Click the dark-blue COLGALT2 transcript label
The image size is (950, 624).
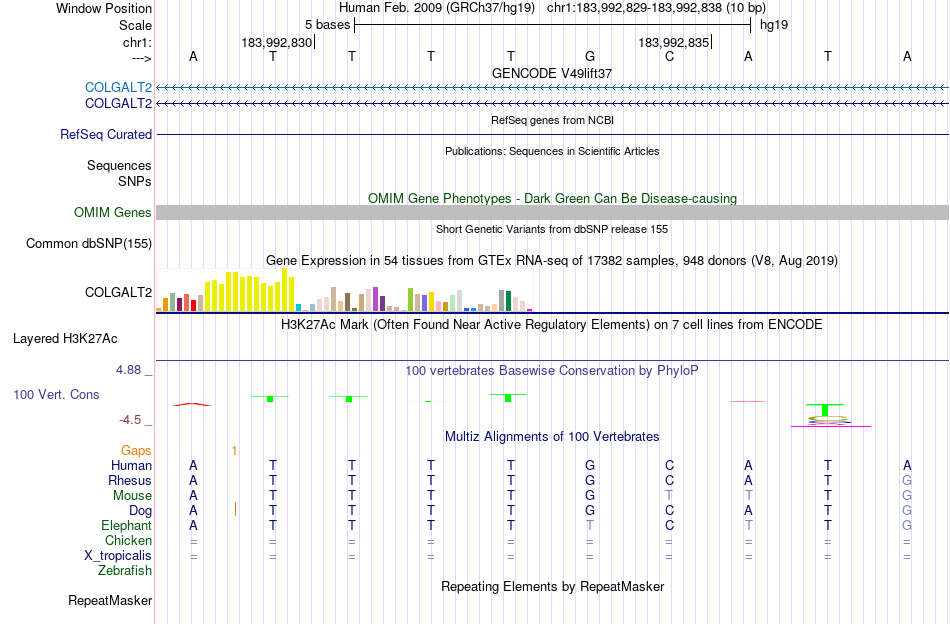118,104
